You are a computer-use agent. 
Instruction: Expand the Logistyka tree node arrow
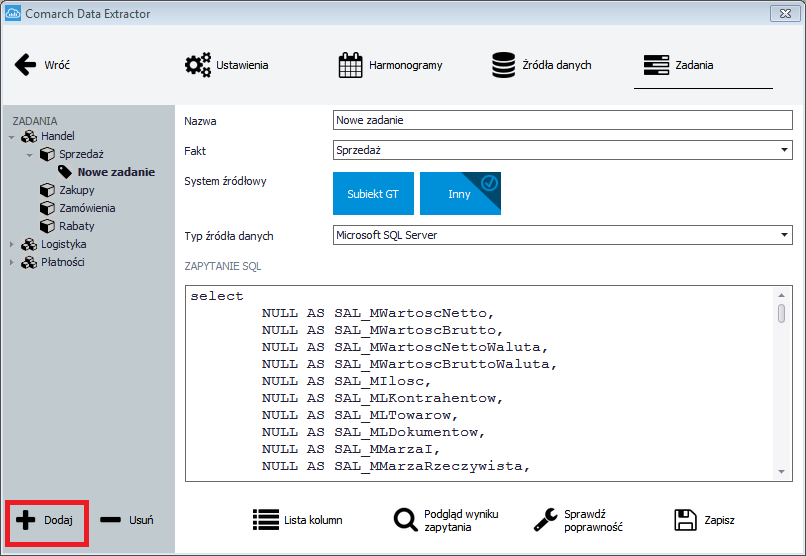point(11,245)
